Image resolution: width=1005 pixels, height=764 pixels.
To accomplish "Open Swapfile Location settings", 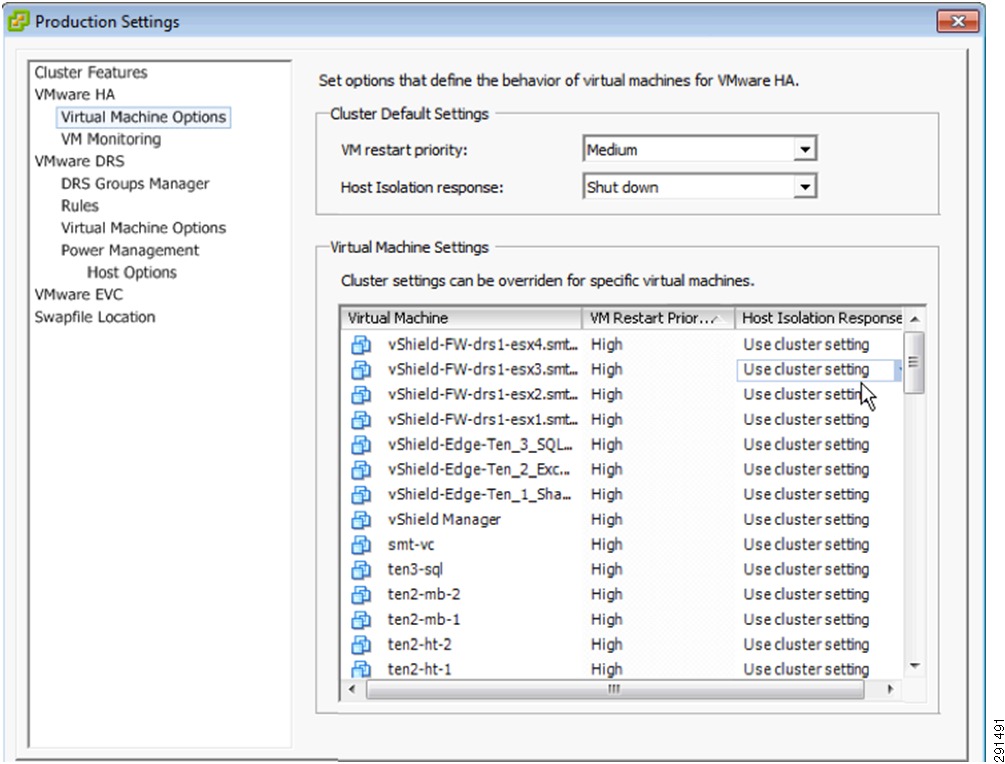I will tap(95, 317).
